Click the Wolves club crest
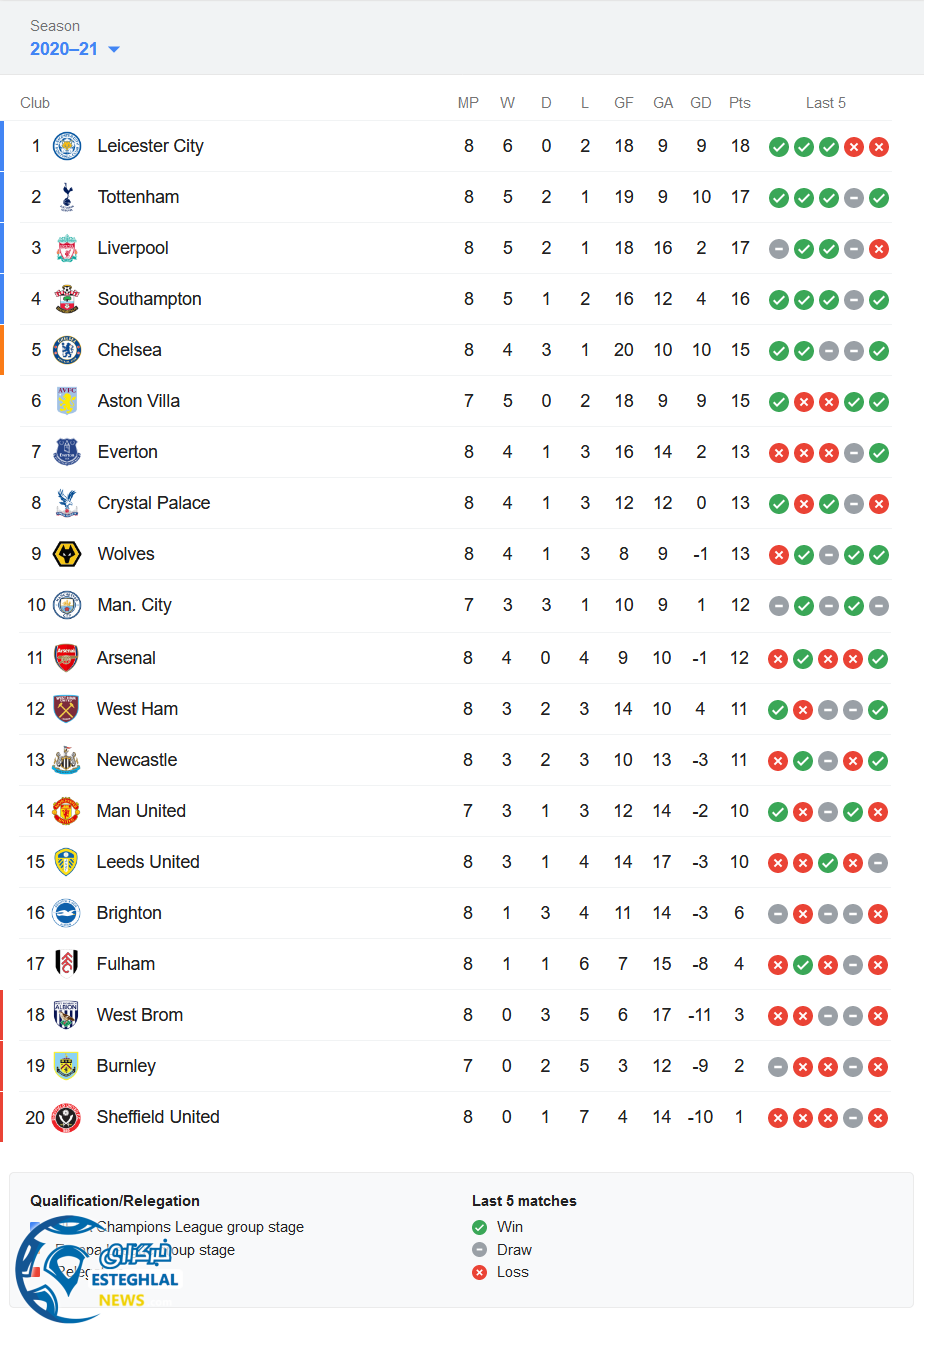The image size is (926, 1350). click(x=67, y=554)
